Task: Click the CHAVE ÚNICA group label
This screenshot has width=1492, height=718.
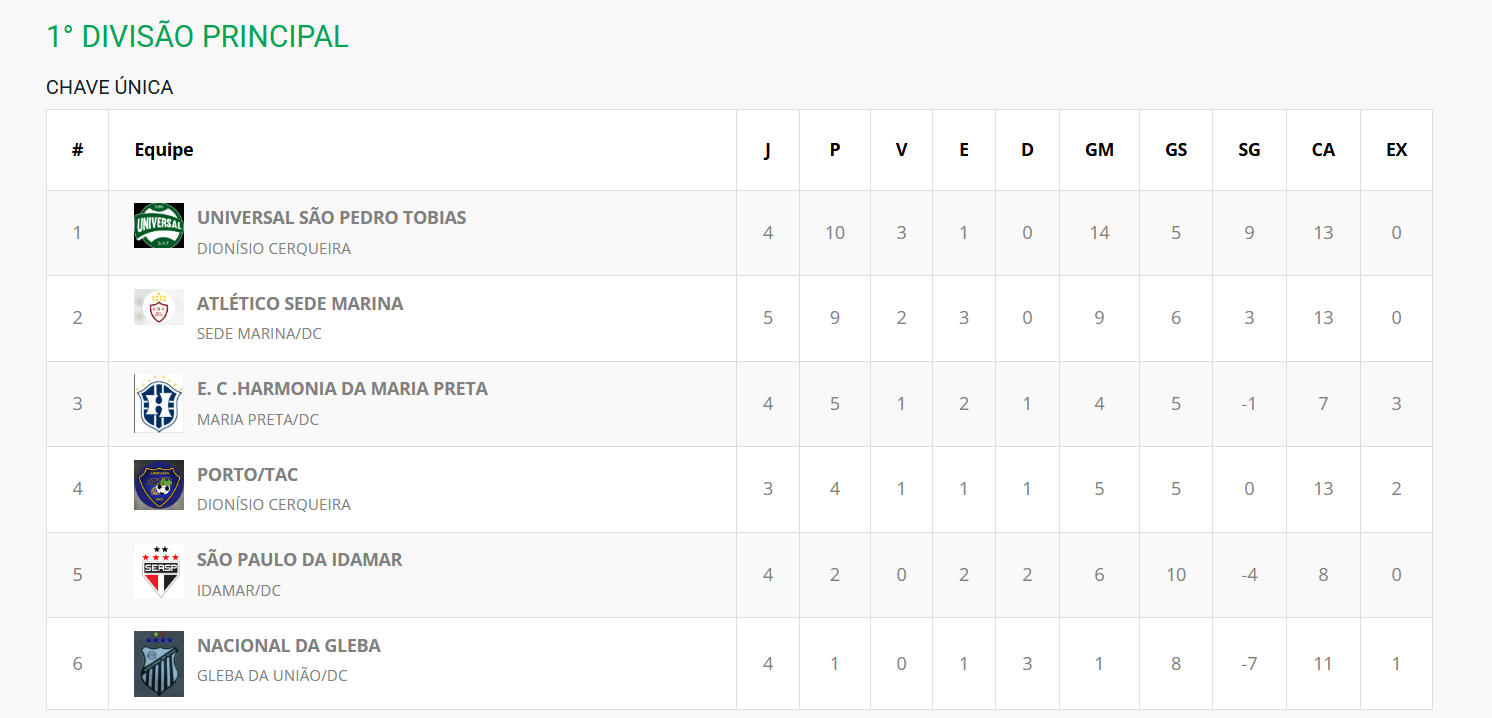Action: pyautogui.click(x=110, y=88)
